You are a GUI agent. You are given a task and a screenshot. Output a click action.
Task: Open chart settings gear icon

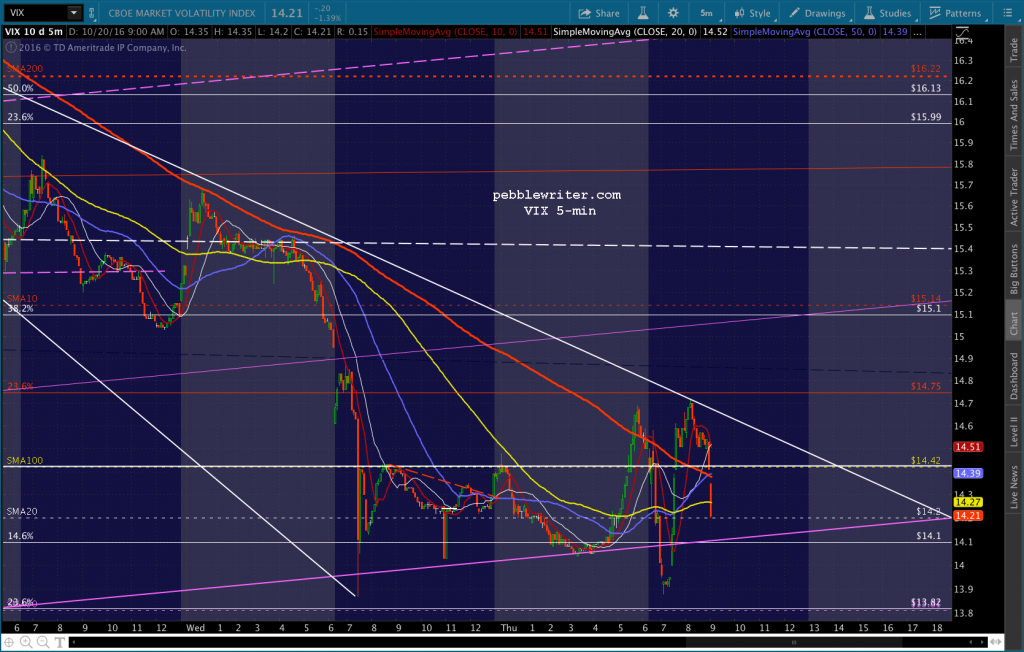tap(673, 12)
